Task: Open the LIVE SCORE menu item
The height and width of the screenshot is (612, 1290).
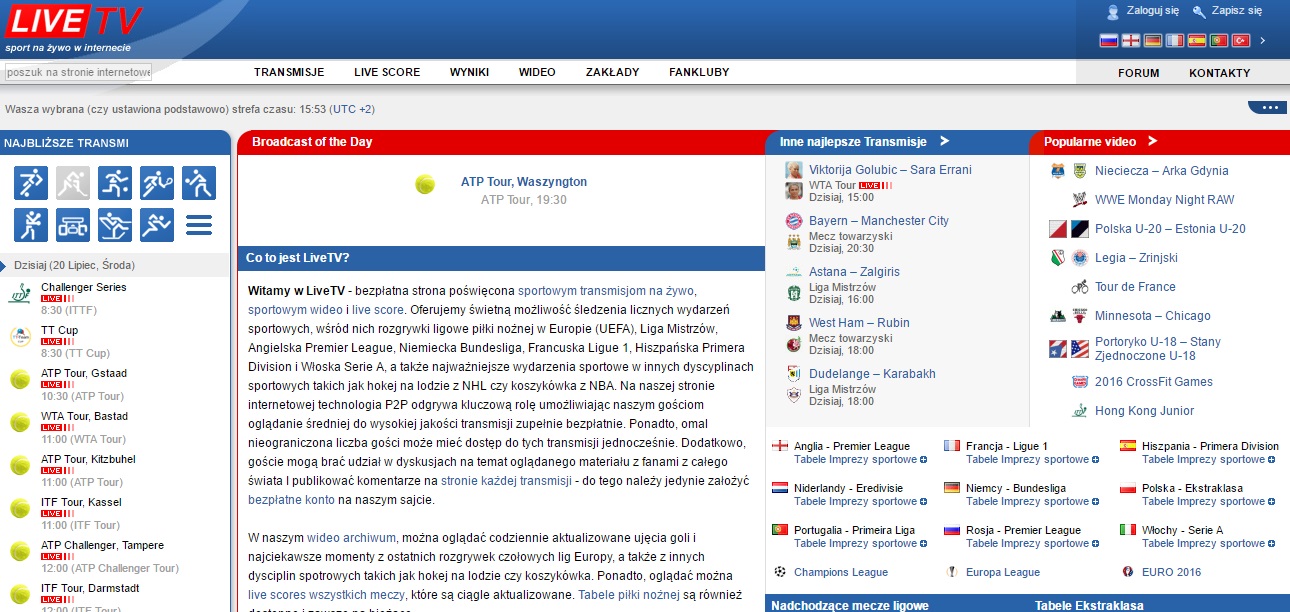Action: (387, 72)
